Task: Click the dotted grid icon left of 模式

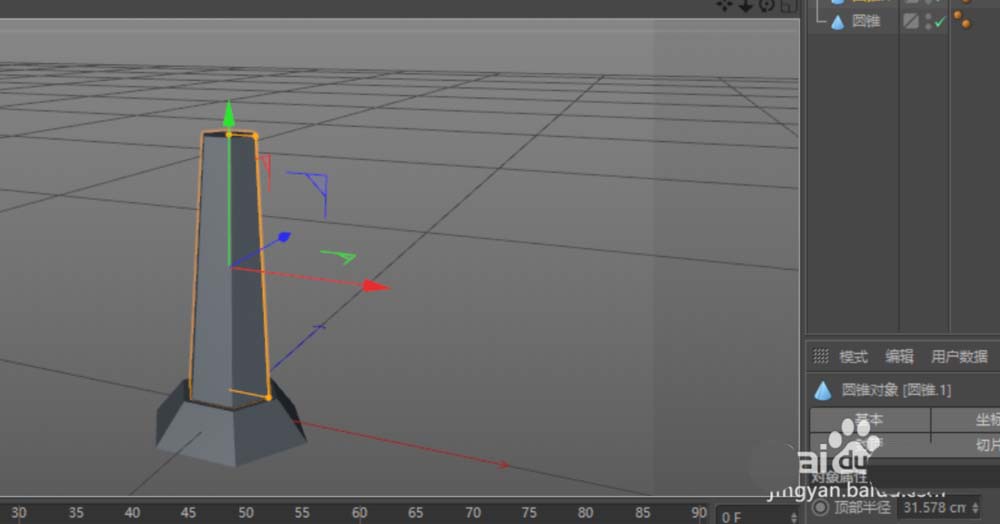Action: (x=821, y=356)
